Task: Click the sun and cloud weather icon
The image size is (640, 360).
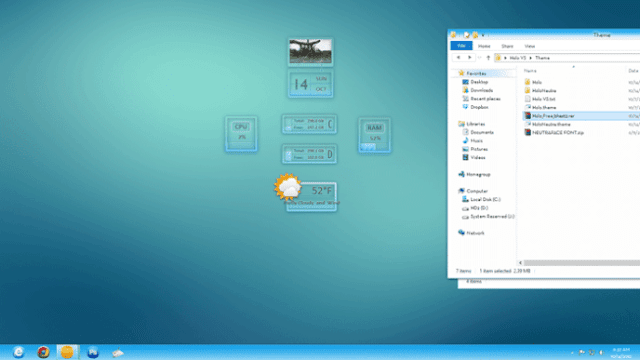Action: coord(288,187)
